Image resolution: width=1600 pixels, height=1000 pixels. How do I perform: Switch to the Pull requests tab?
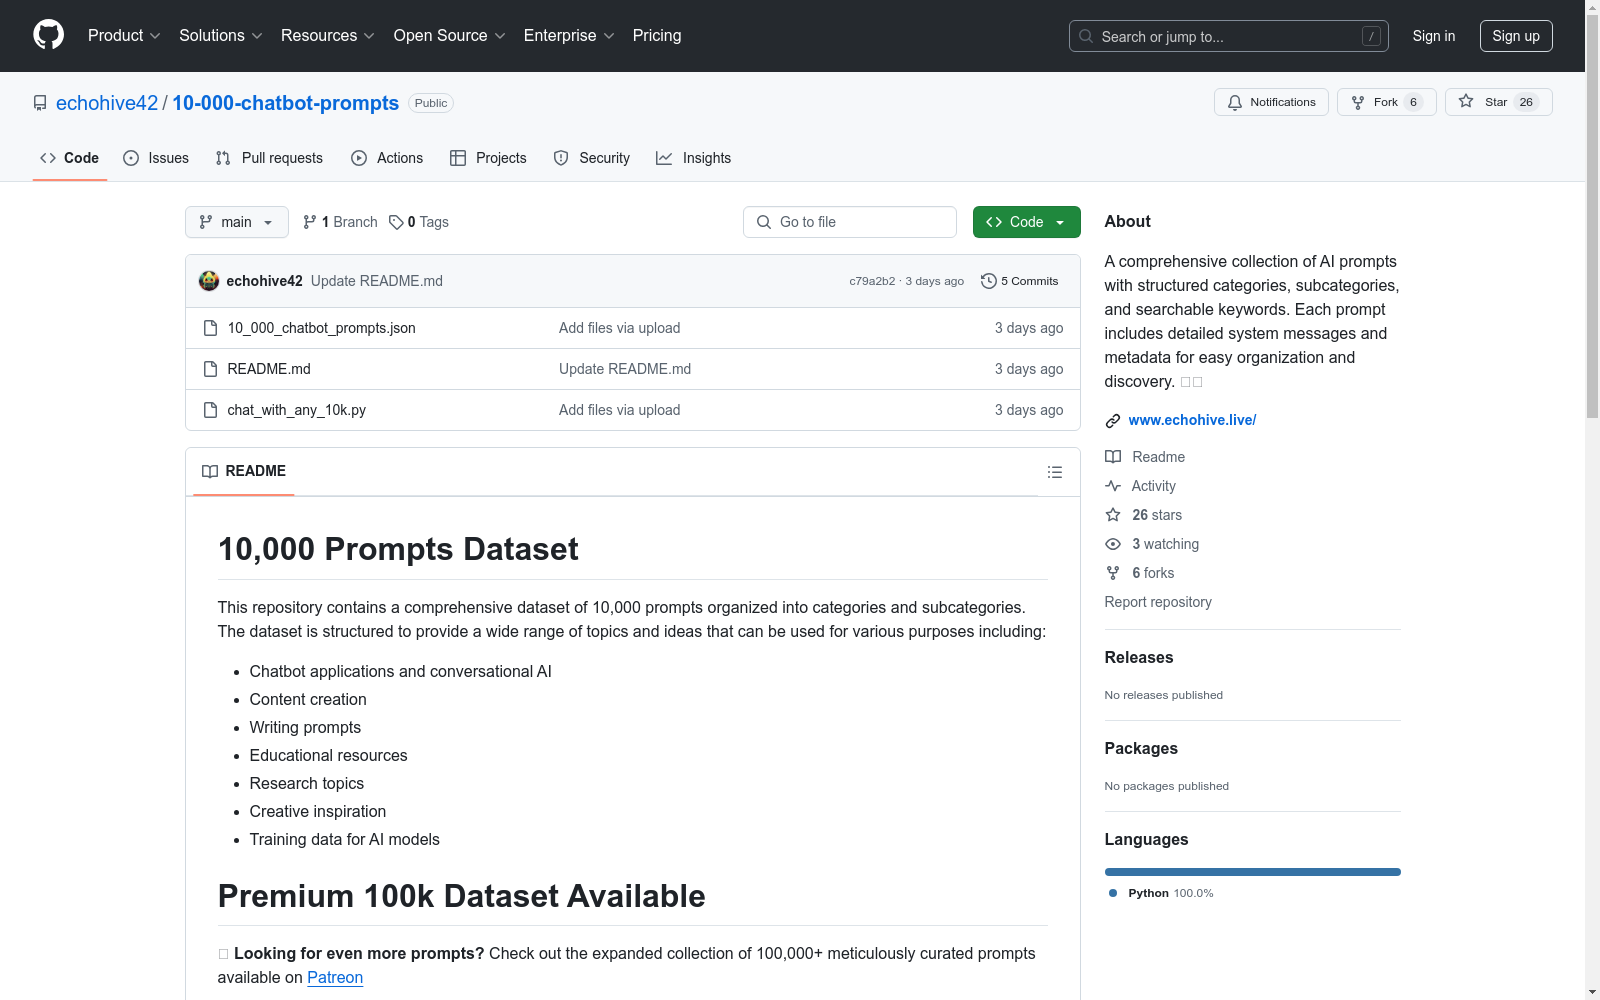269,158
